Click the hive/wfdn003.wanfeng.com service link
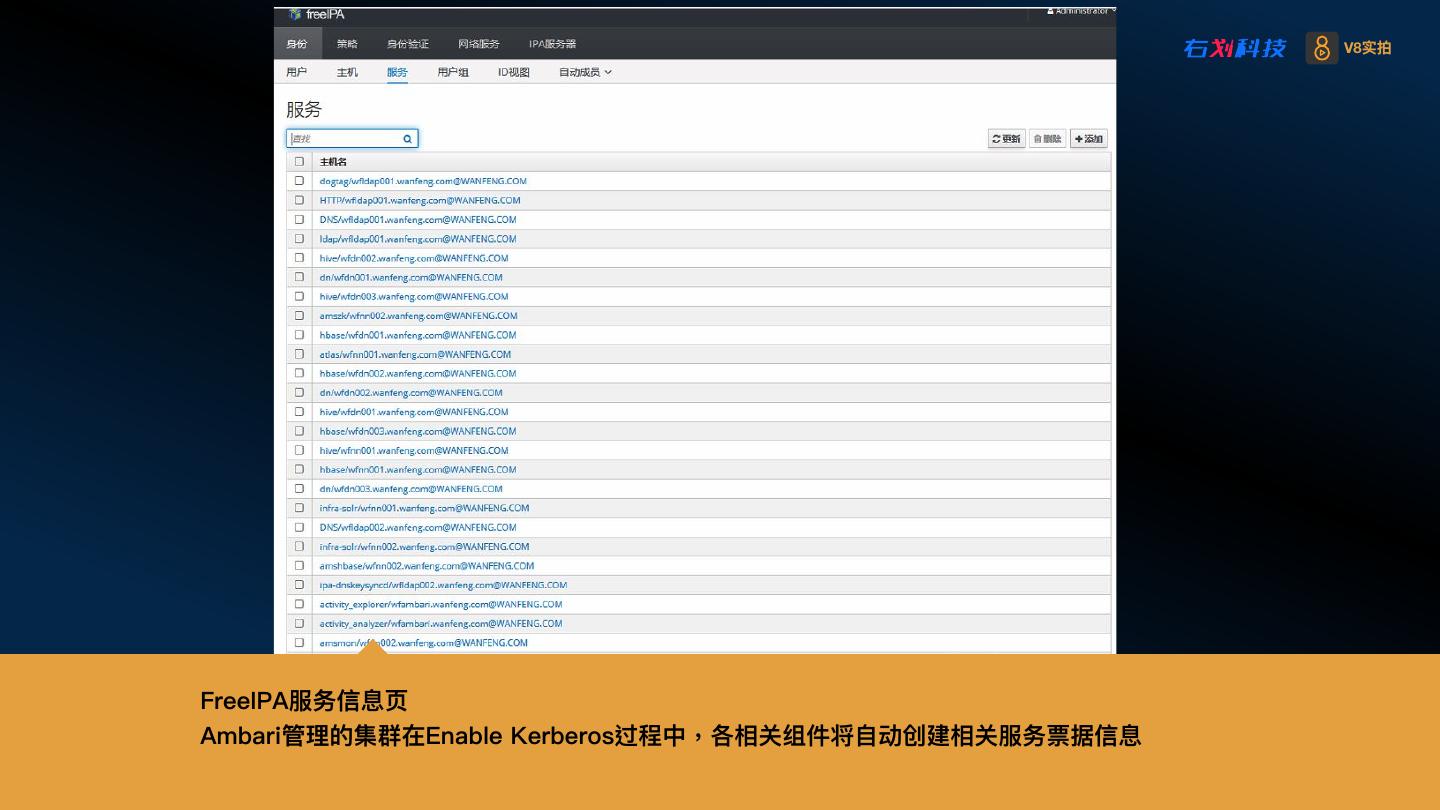Image resolution: width=1440 pixels, height=810 pixels. [414, 296]
